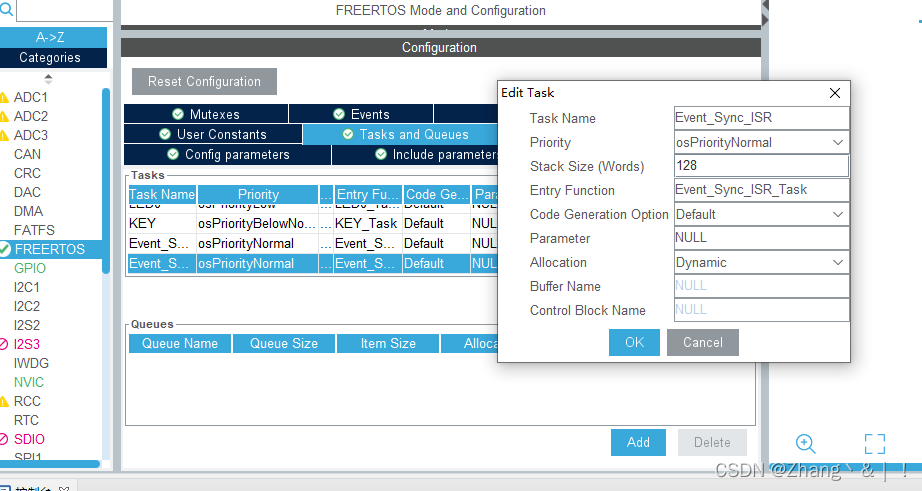Click warning icon next to ADC3
Image resolution: width=922 pixels, height=491 pixels.
pos(4,135)
